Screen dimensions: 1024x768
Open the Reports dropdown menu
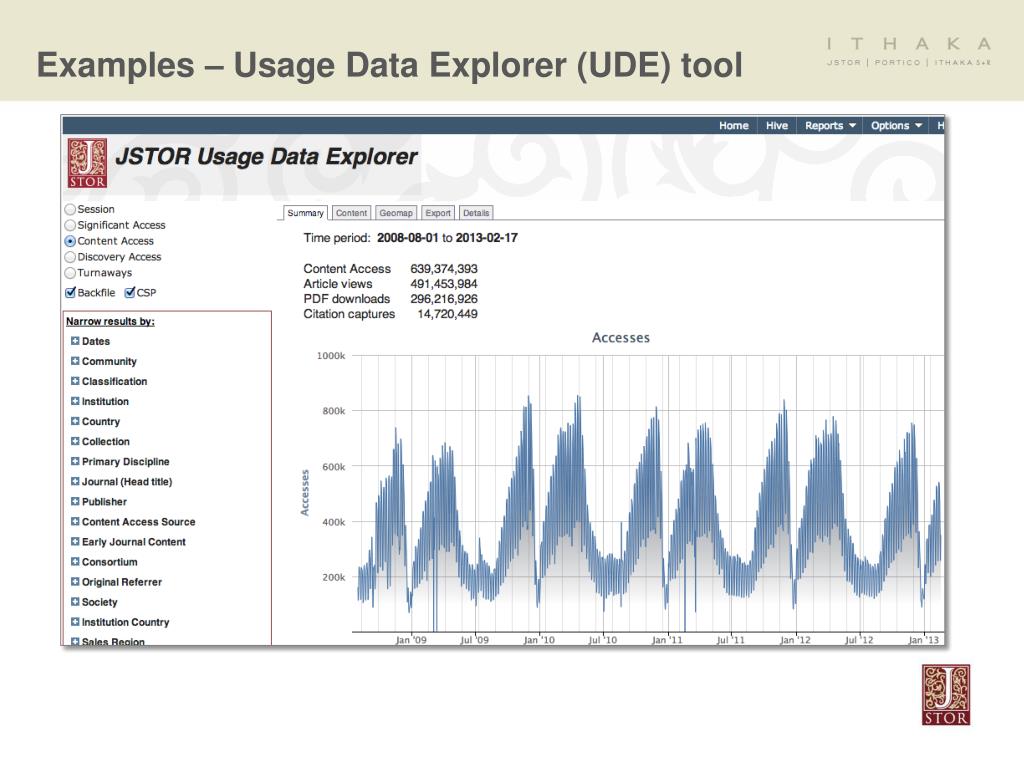click(829, 125)
